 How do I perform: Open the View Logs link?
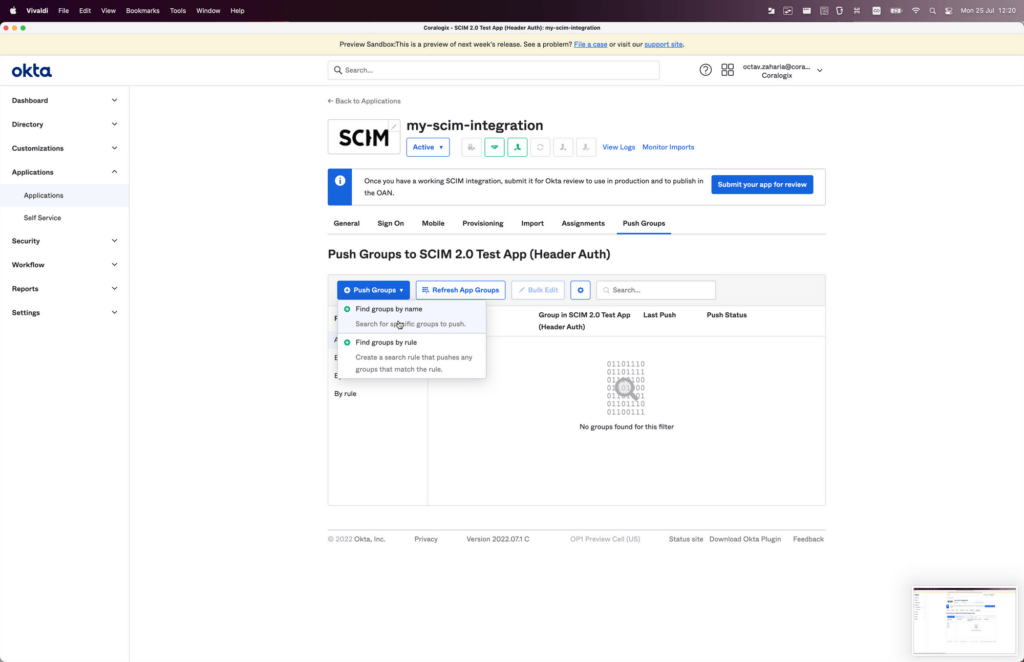pos(618,148)
